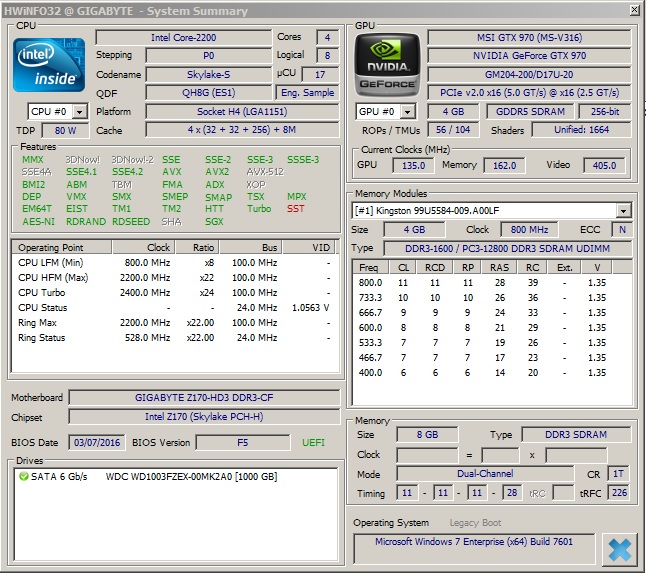Viewport: 646px width, 573px height.
Task: Select the CL column header
Action: pos(403,267)
